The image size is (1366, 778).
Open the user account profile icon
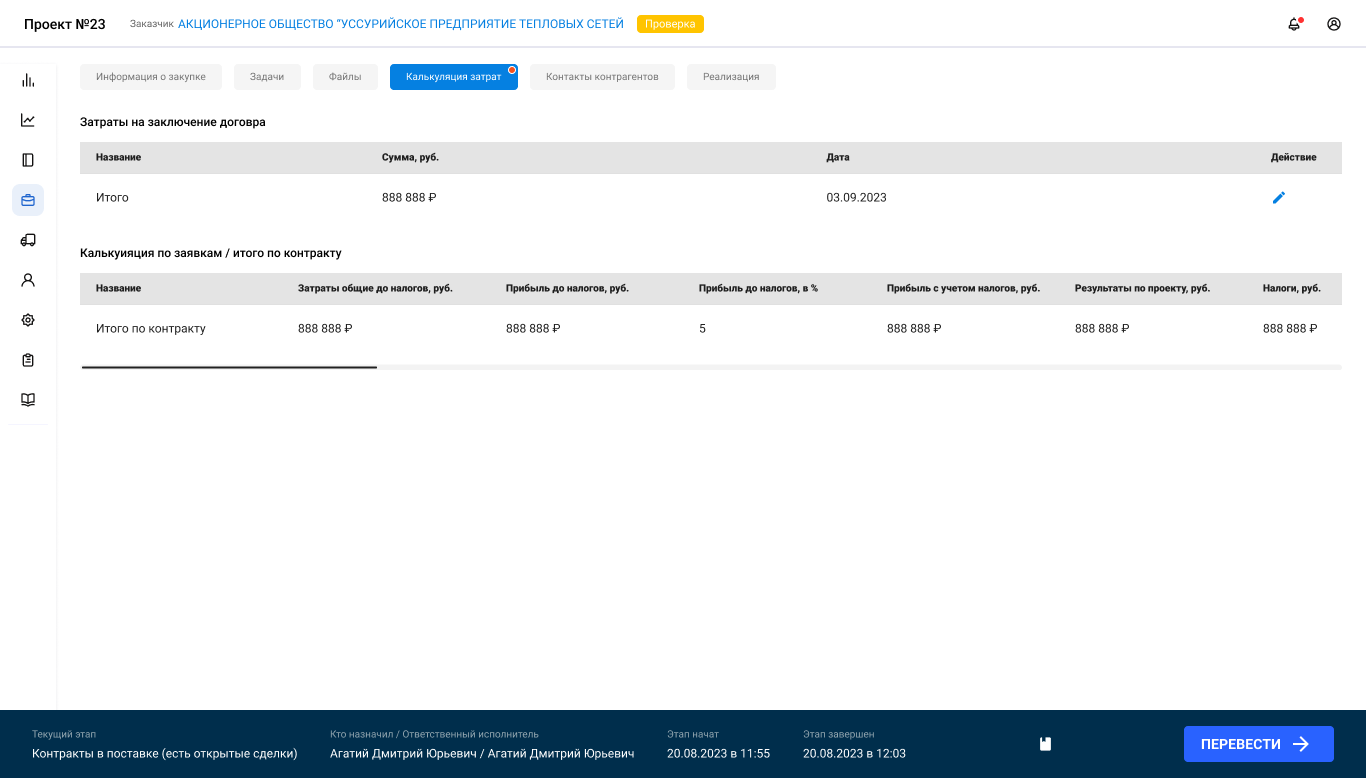pyautogui.click(x=1334, y=24)
